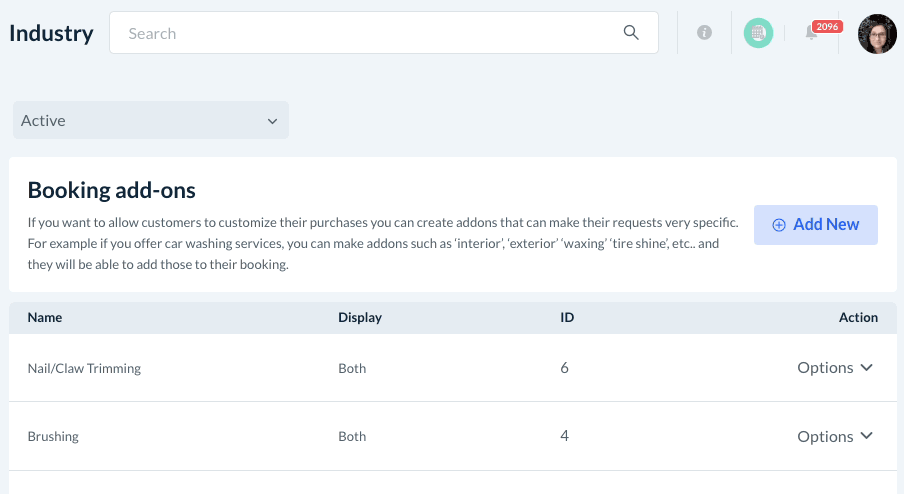Open notifications bell with 2096 badge
The height and width of the screenshot is (494, 904).
812,34
